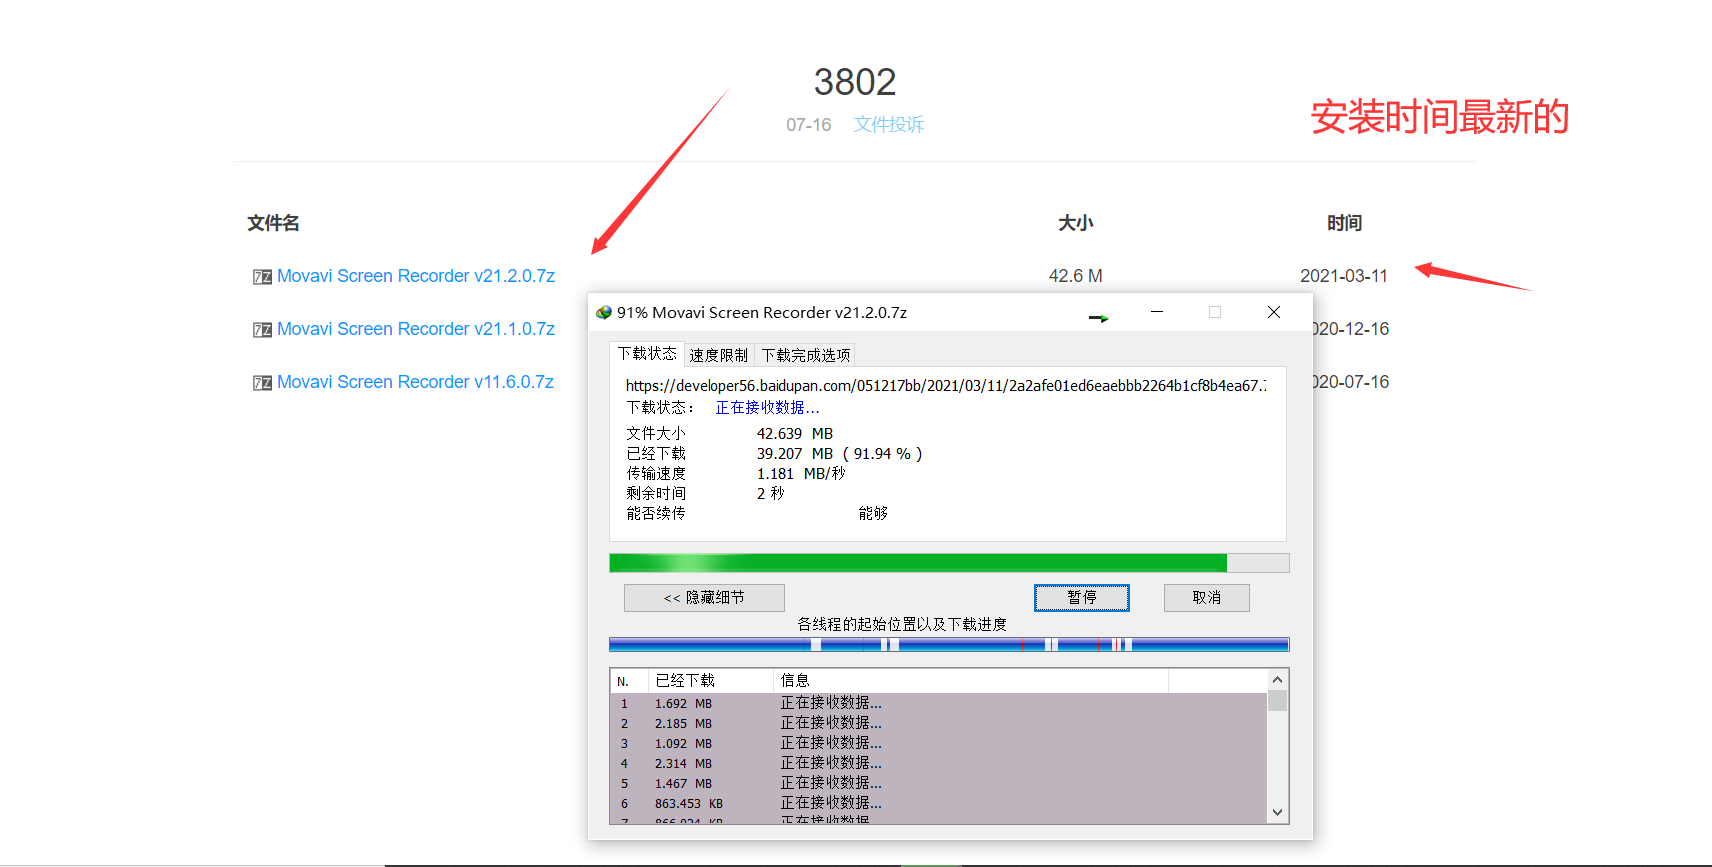Click the 1.181 MB/秒 transfer speed value
The height and width of the screenshot is (867, 1712).
coord(801,474)
